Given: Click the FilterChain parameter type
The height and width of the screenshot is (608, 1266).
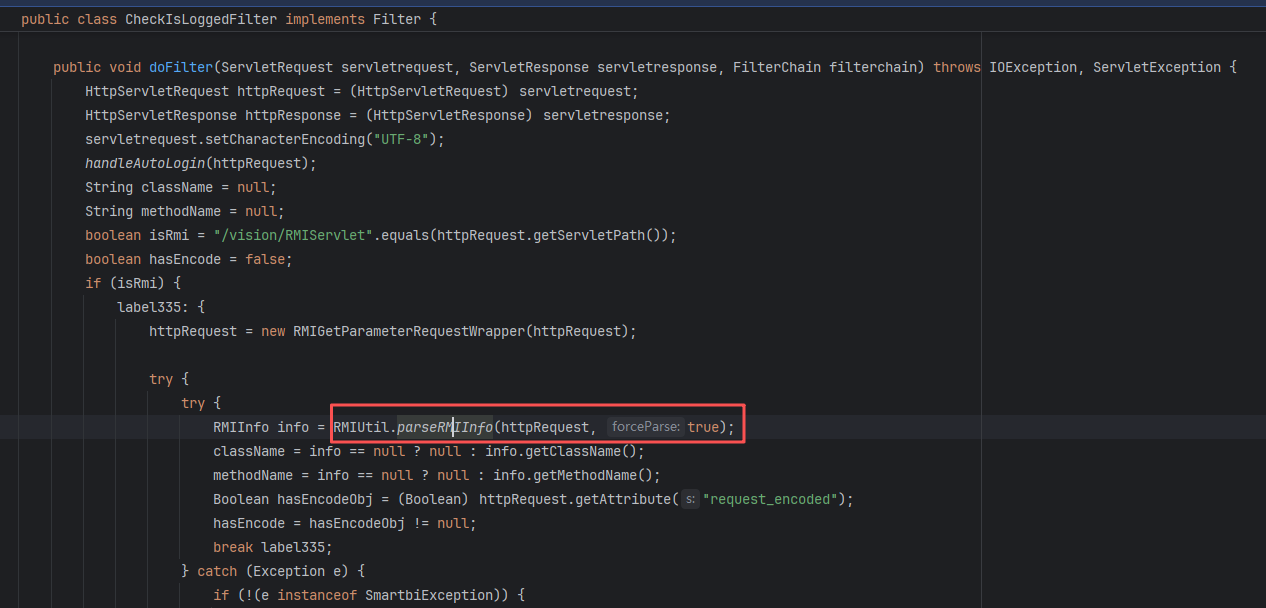Looking at the screenshot, I should [777, 67].
